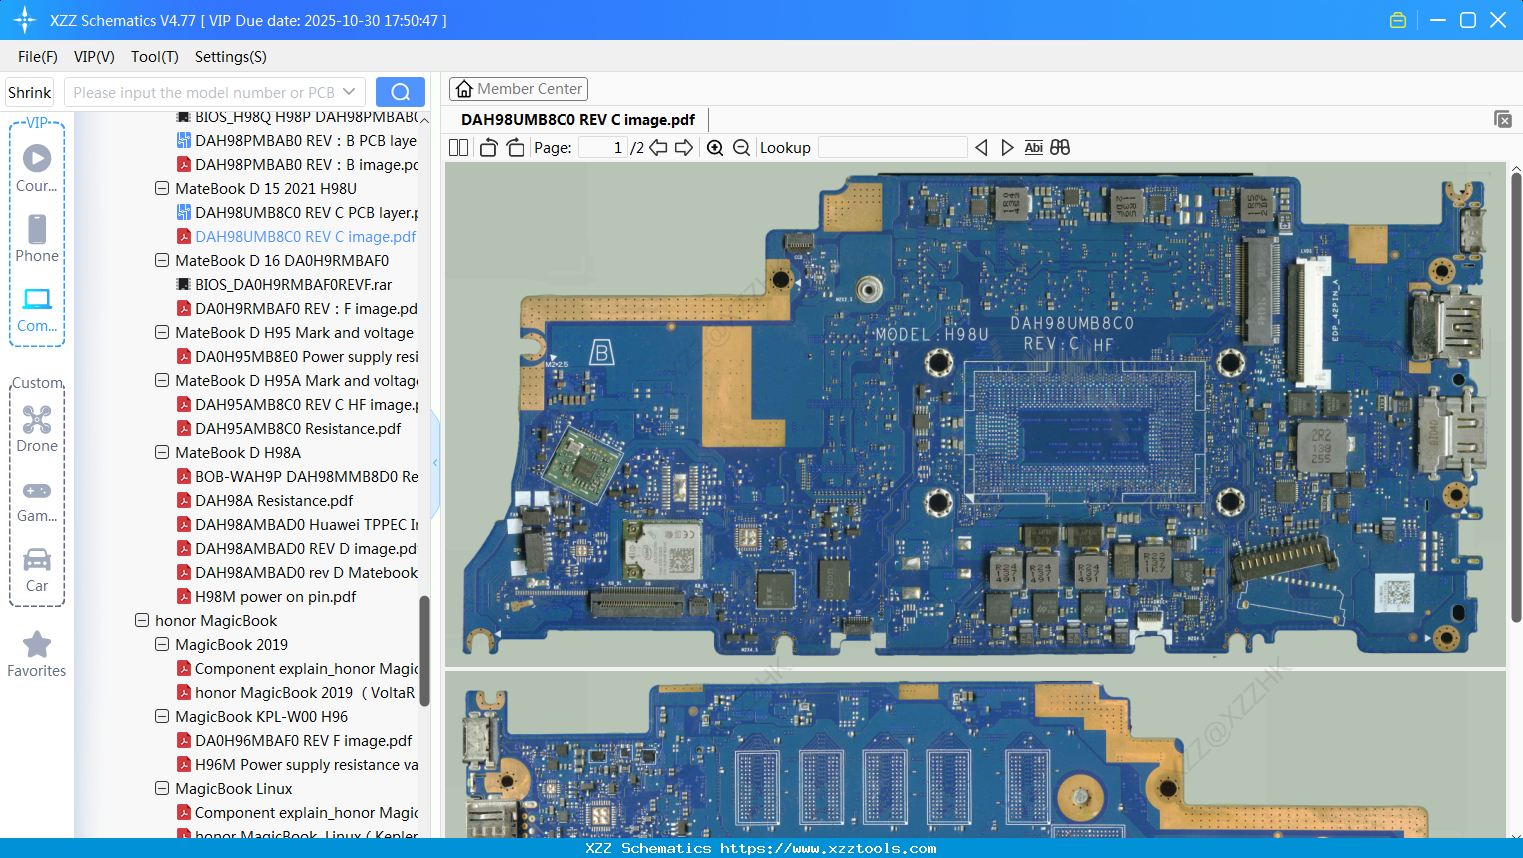Click the blue search magnifier button
This screenshot has width=1523, height=858.
pyautogui.click(x=400, y=92)
